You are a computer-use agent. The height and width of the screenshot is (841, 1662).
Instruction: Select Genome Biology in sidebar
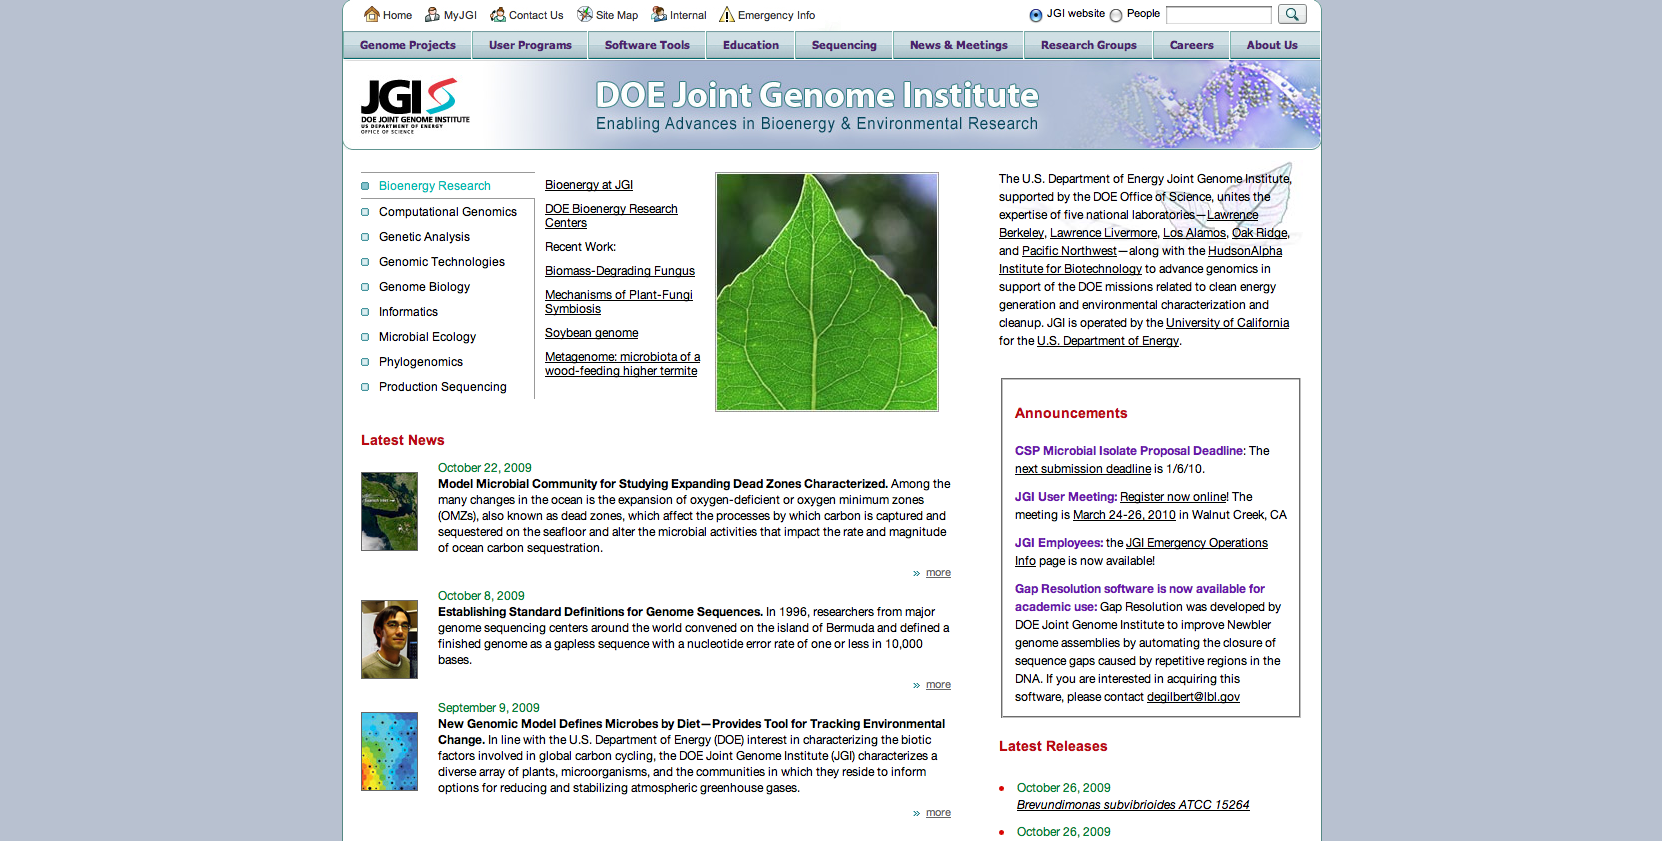(424, 287)
